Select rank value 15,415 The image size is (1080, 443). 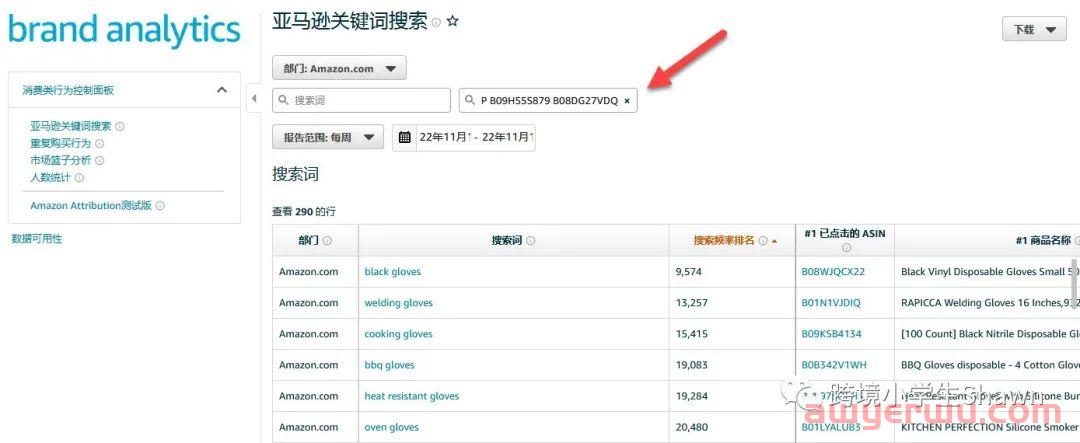tap(692, 333)
